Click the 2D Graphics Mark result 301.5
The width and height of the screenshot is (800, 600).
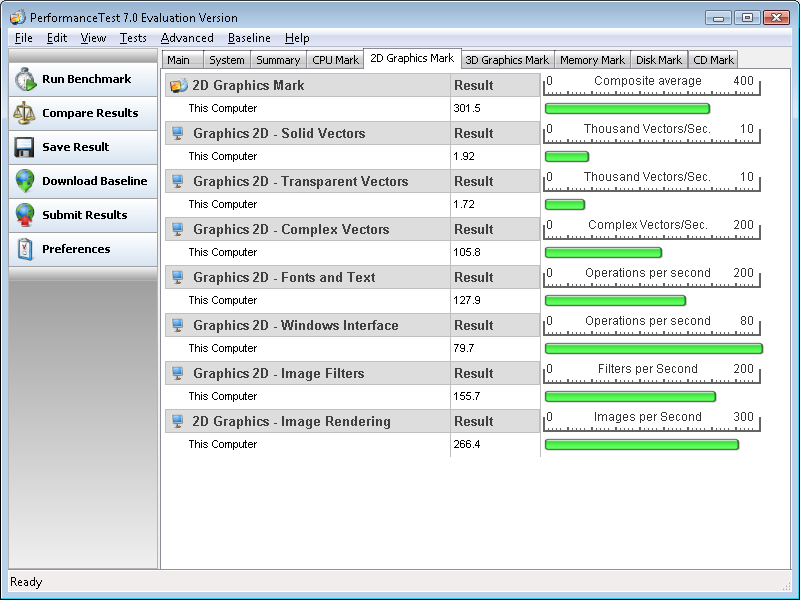(x=467, y=109)
